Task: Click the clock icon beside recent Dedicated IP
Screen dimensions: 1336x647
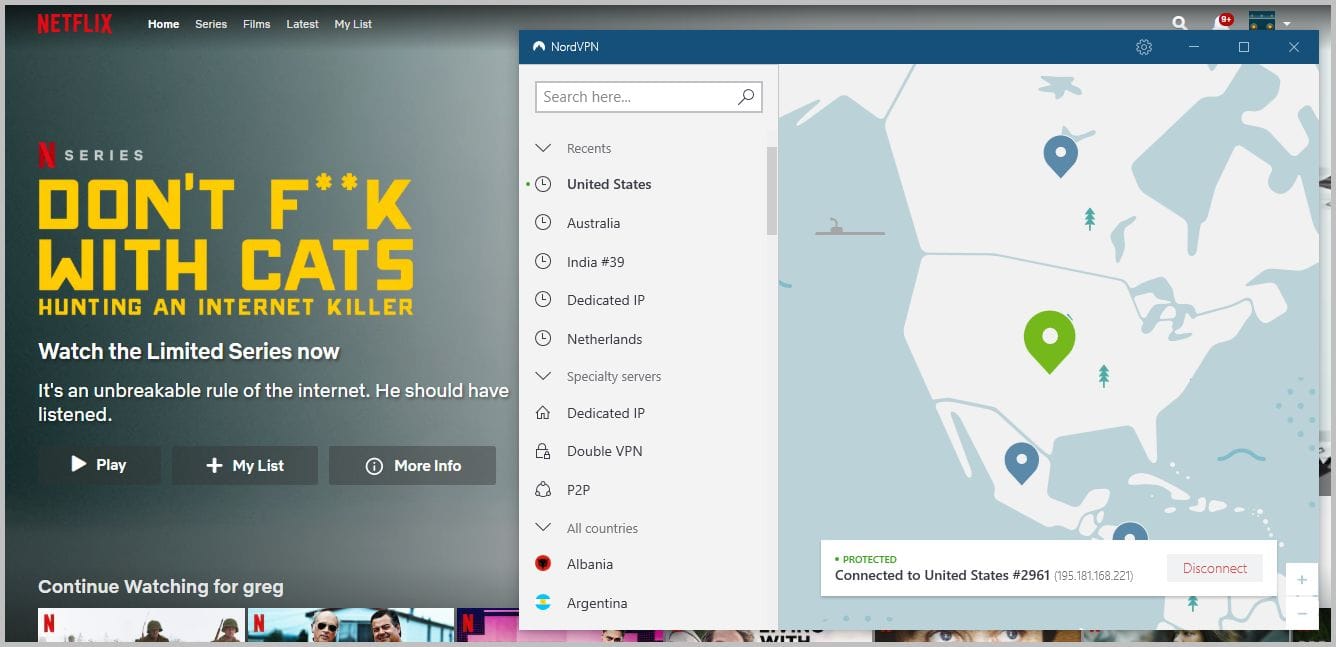Action: (x=543, y=300)
